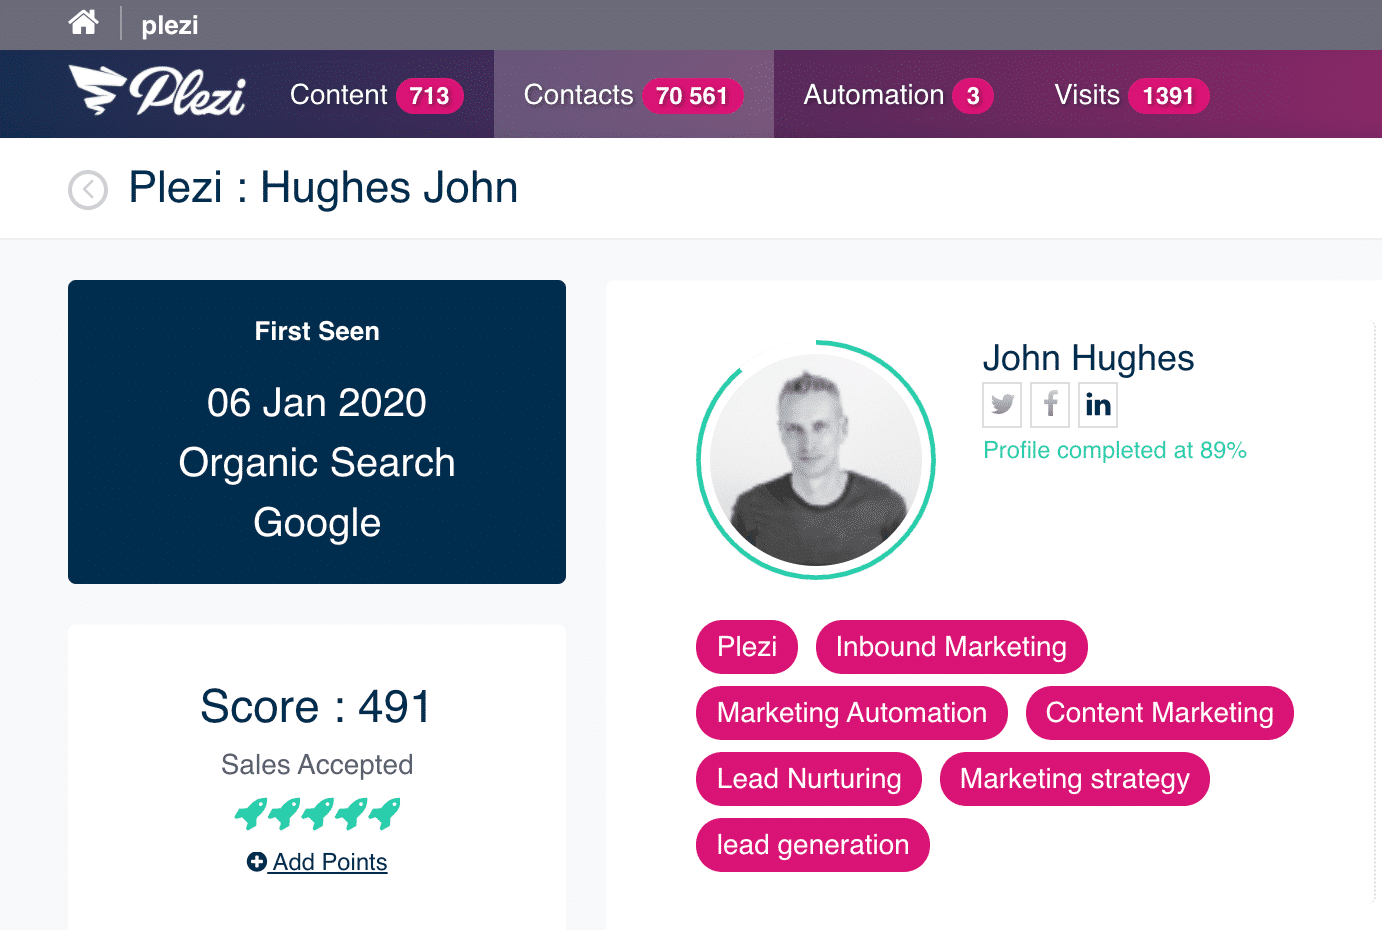Click the Google source text
Viewport: 1382px width, 930px height.
pyautogui.click(x=317, y=523)
